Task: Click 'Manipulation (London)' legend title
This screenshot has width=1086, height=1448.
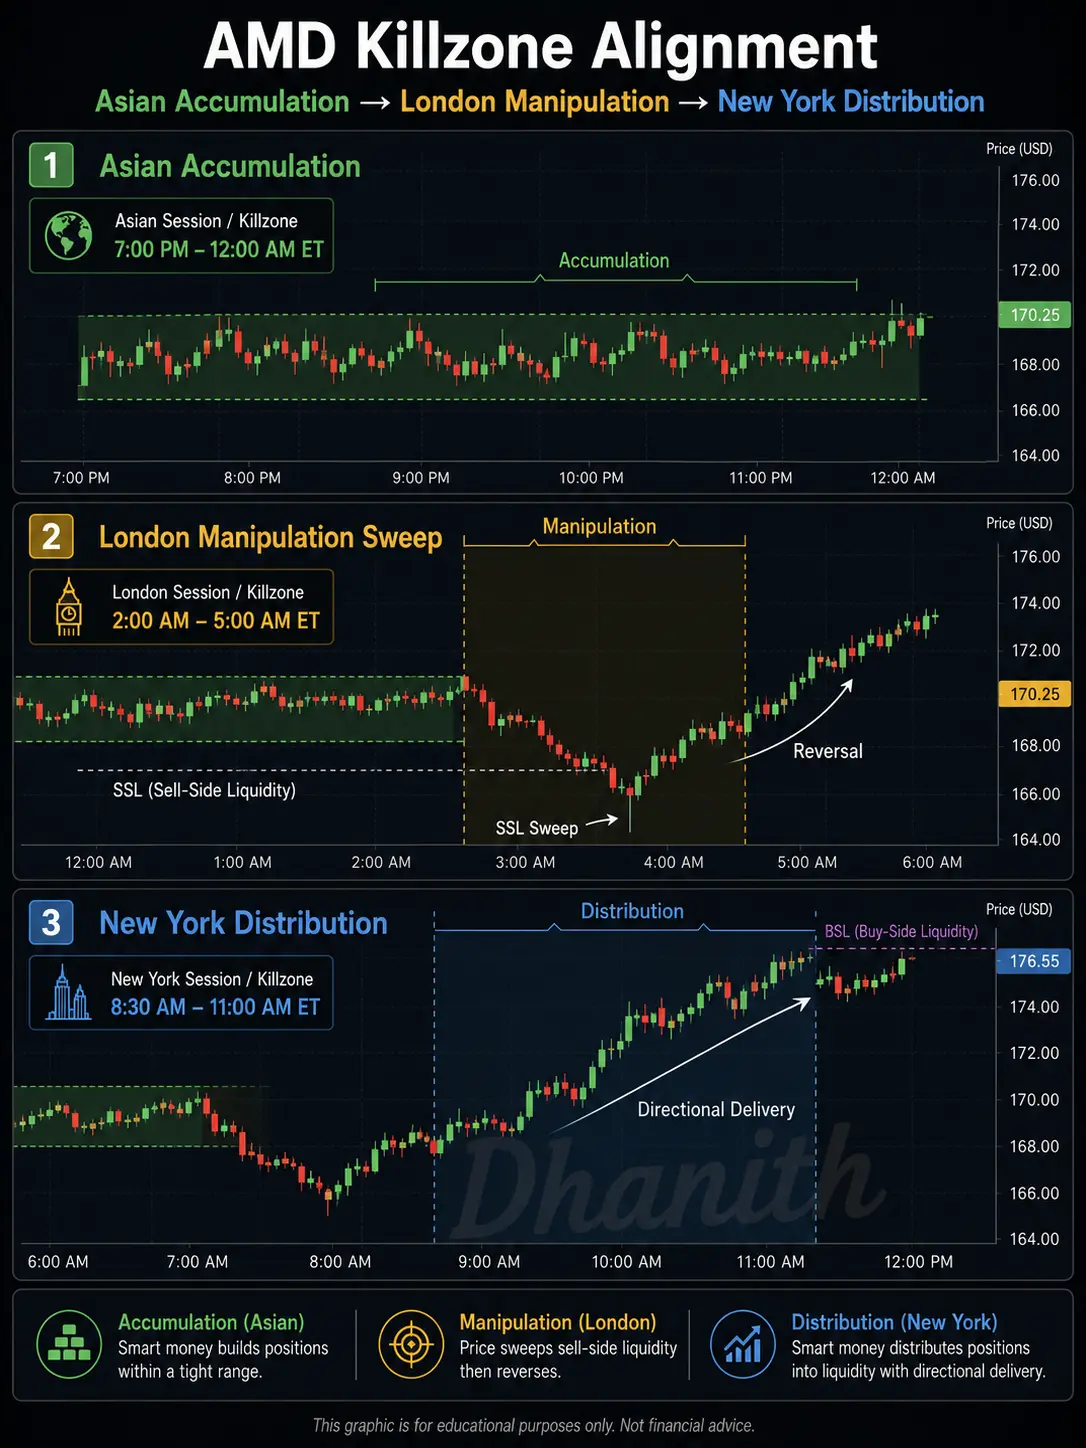Action: tap(558, 1322)
